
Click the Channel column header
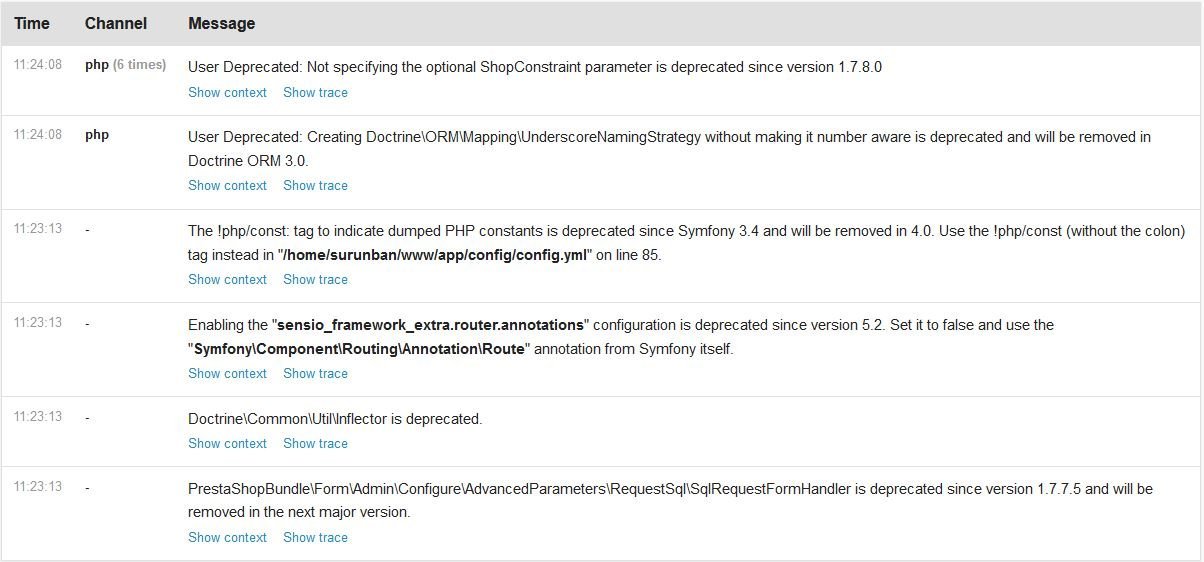(116, 23)
